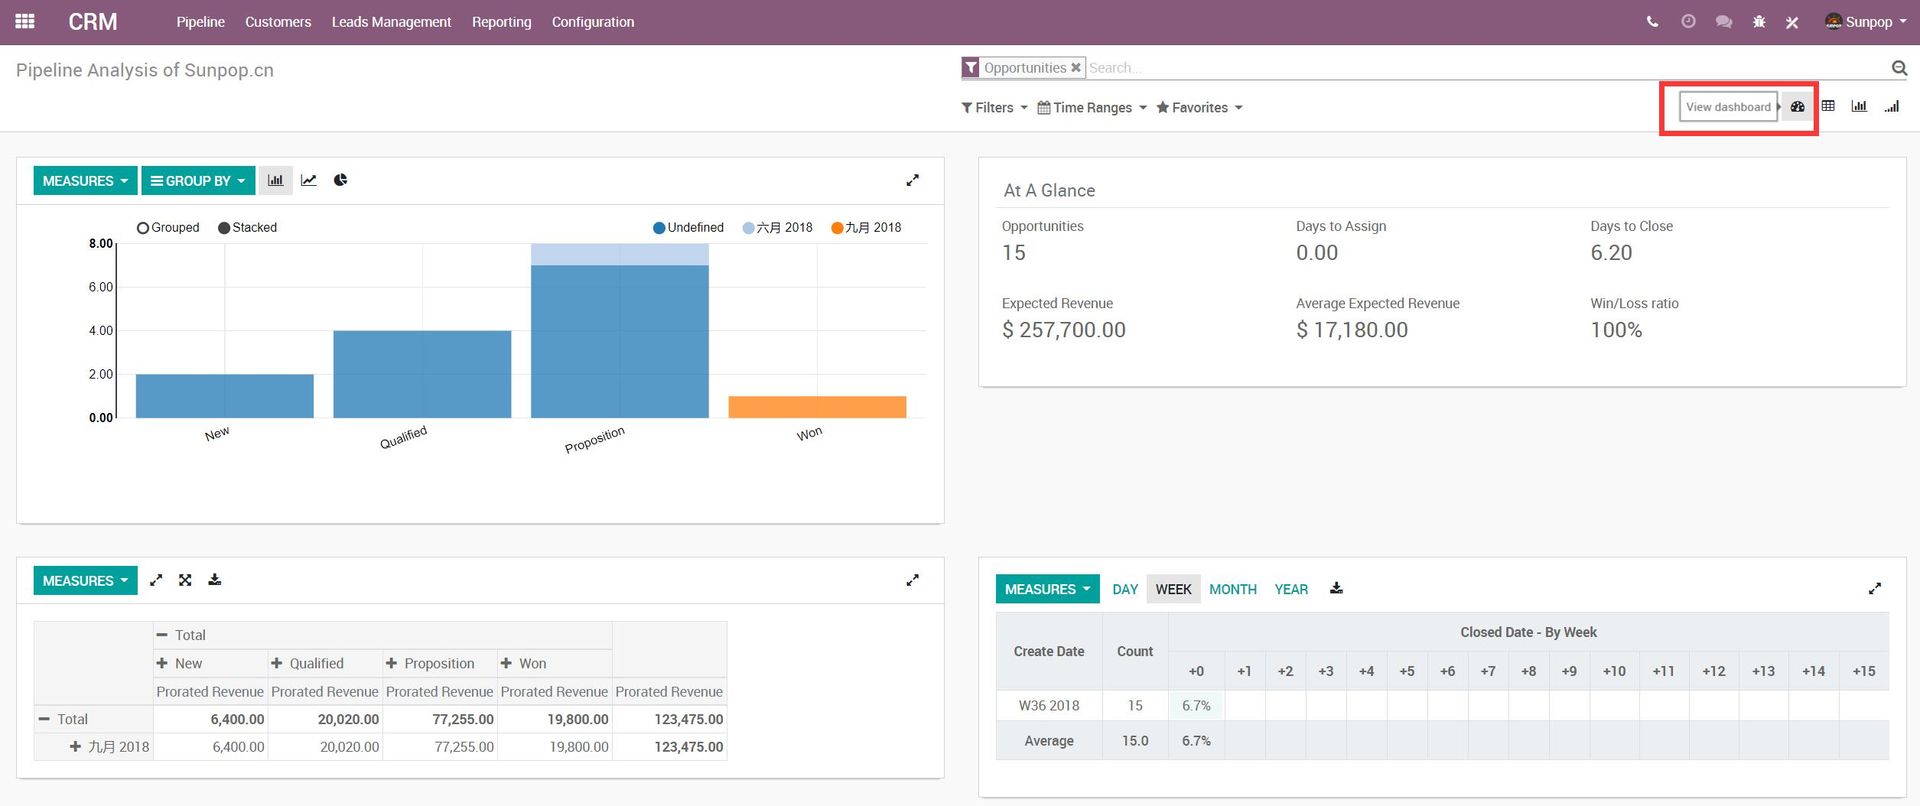Switch to pivot table view icon

click(x=1828, y=106)
